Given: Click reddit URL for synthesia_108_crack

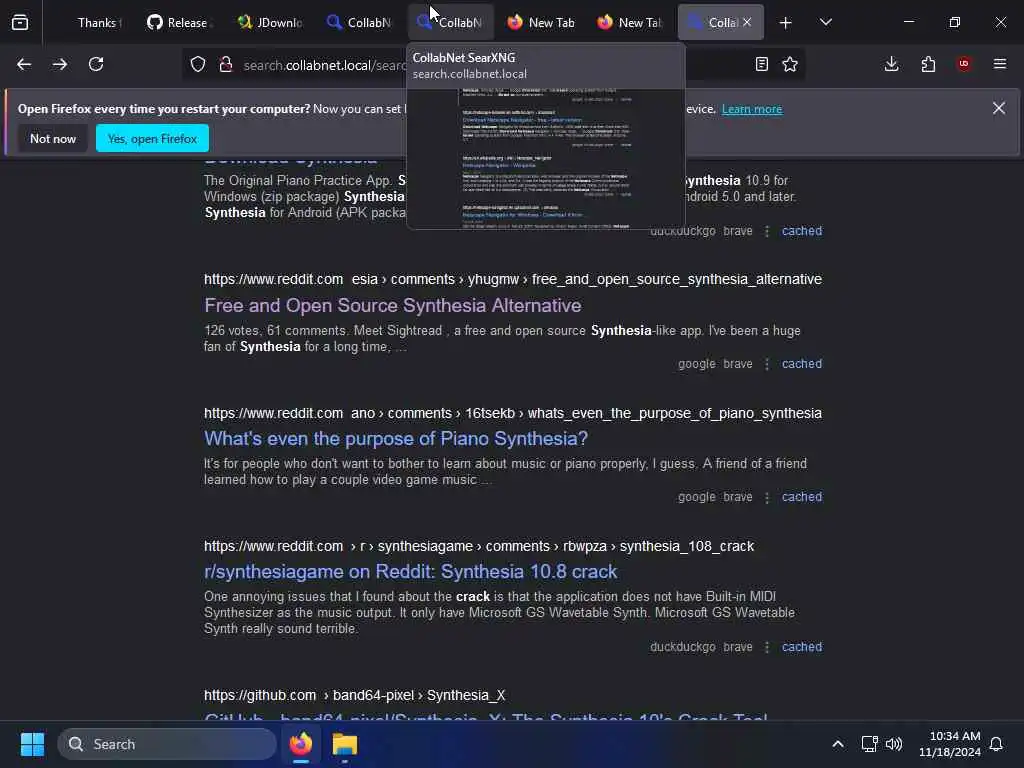Looking at the screenshot, I should point(479,546).
